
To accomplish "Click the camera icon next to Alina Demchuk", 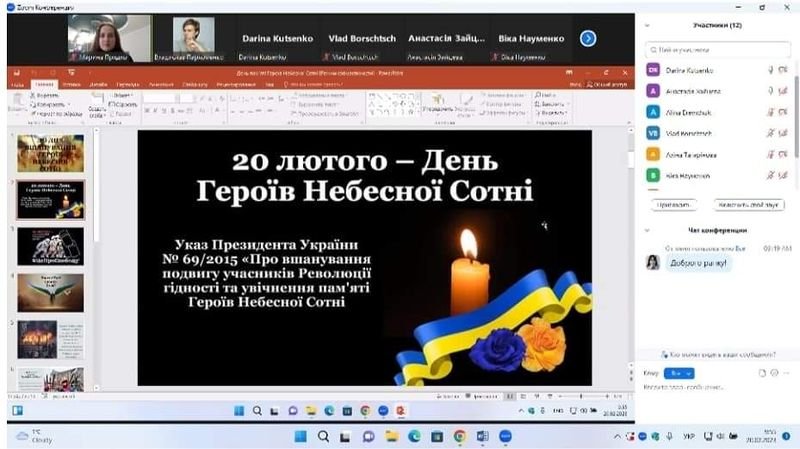I will [782, 111].
